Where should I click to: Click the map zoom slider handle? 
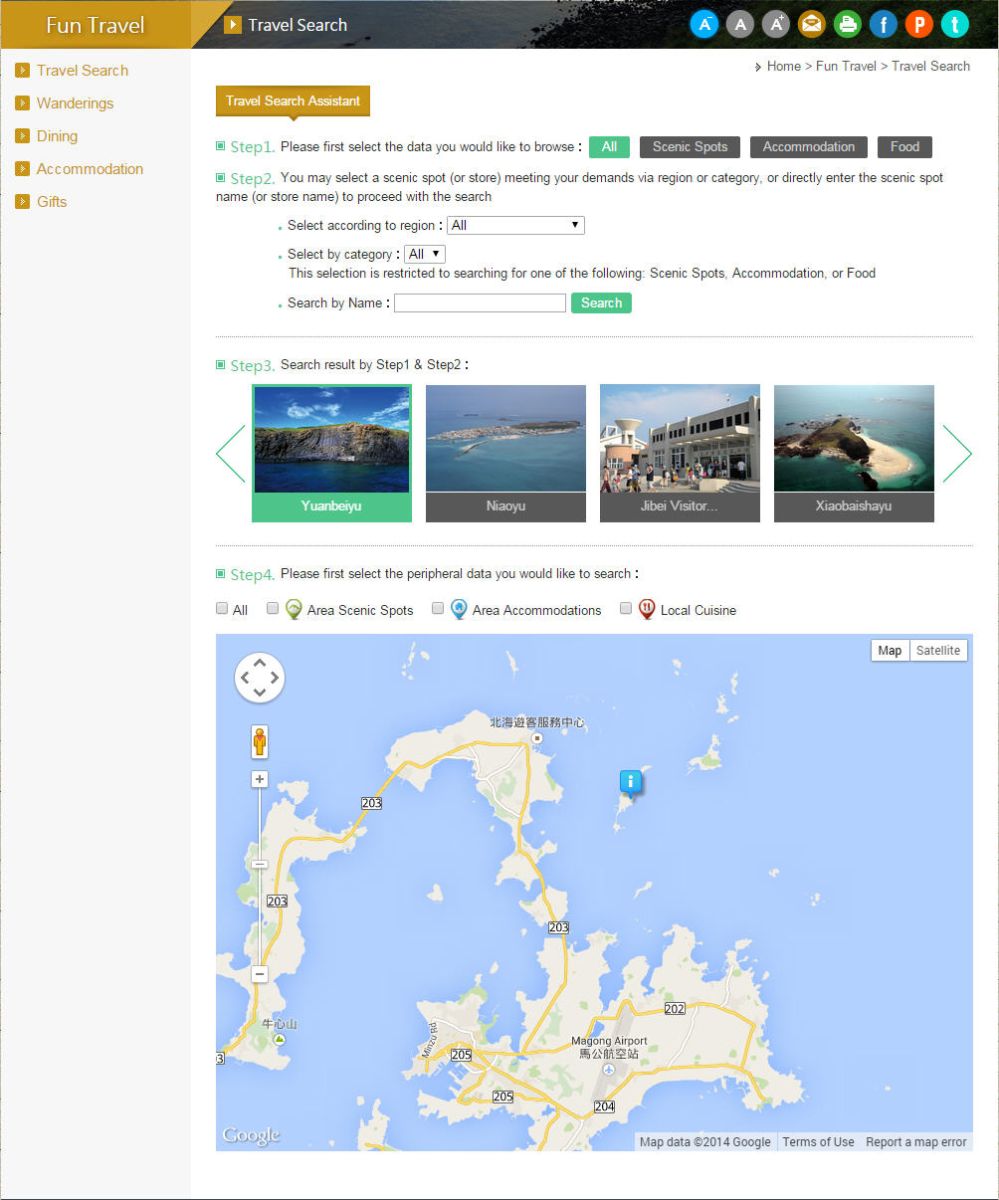260,864
